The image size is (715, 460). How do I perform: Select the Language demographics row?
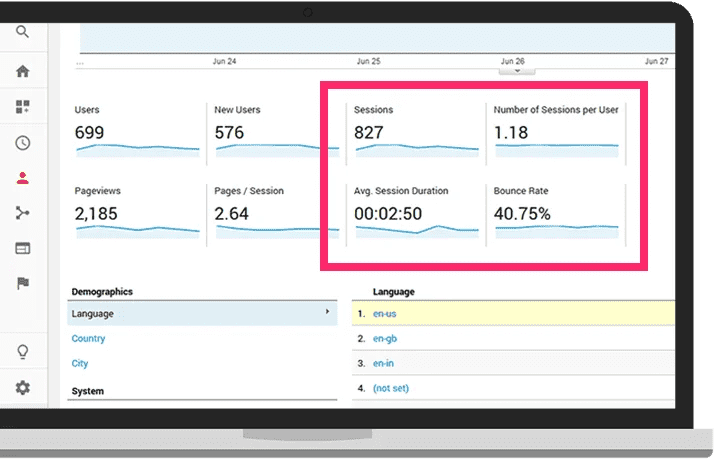coord(200,314)
